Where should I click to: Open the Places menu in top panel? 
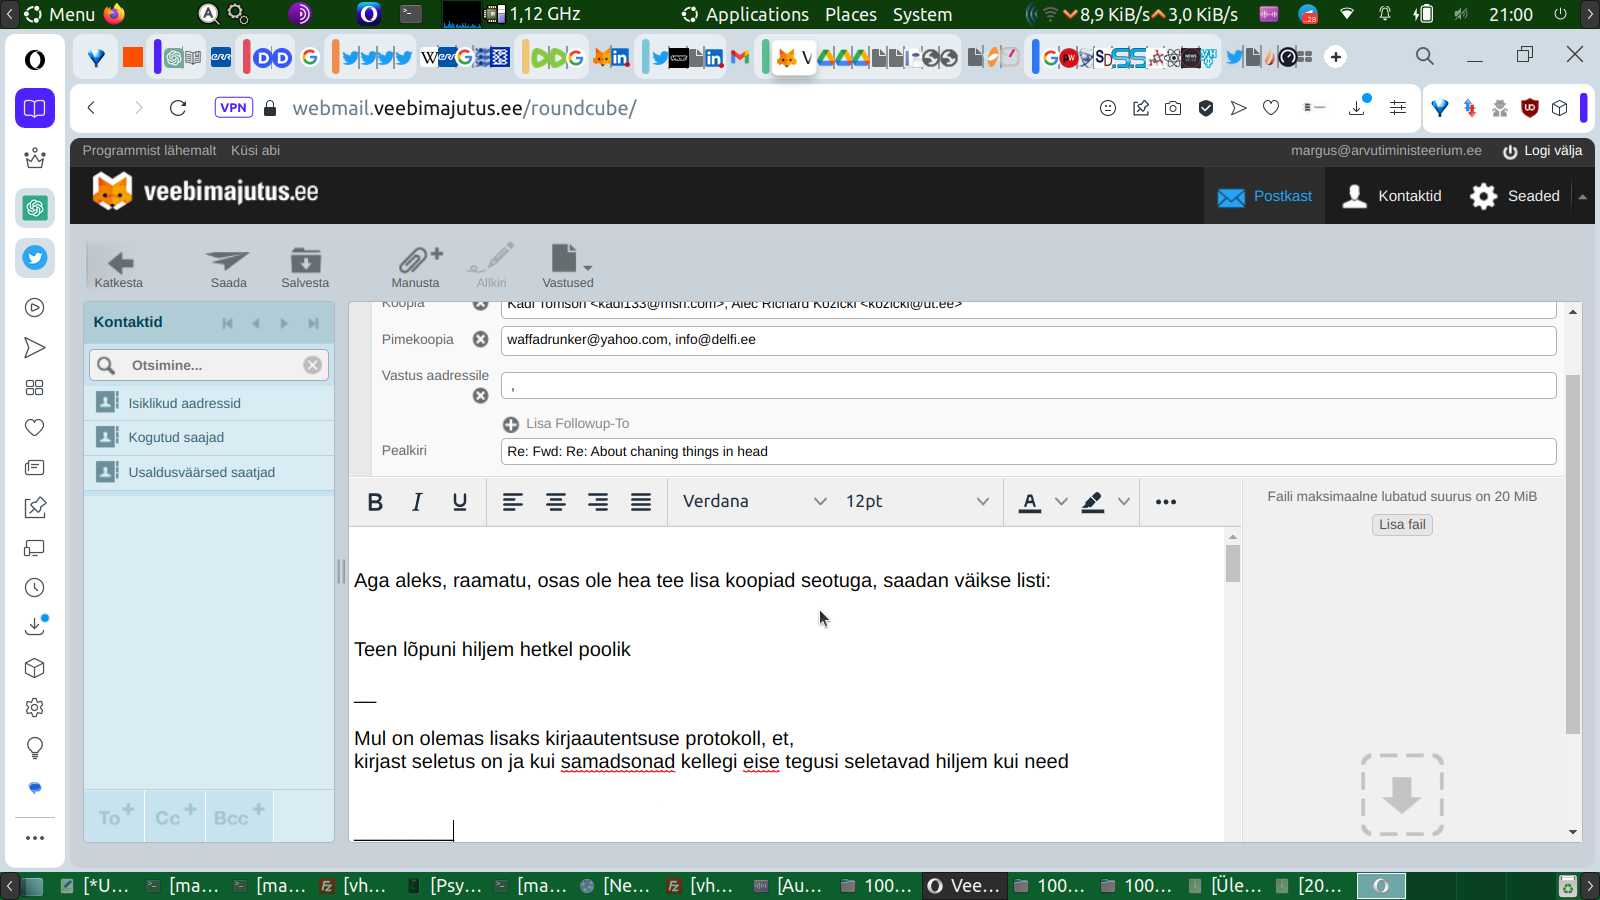(x=851, y=14)
